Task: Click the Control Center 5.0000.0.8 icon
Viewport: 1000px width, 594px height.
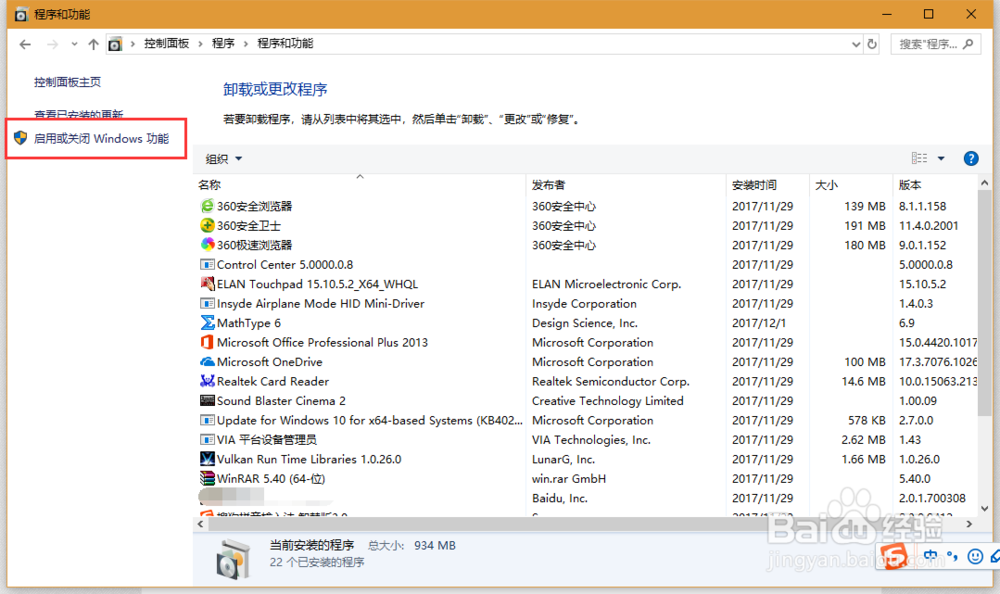Action: point(207,264)
